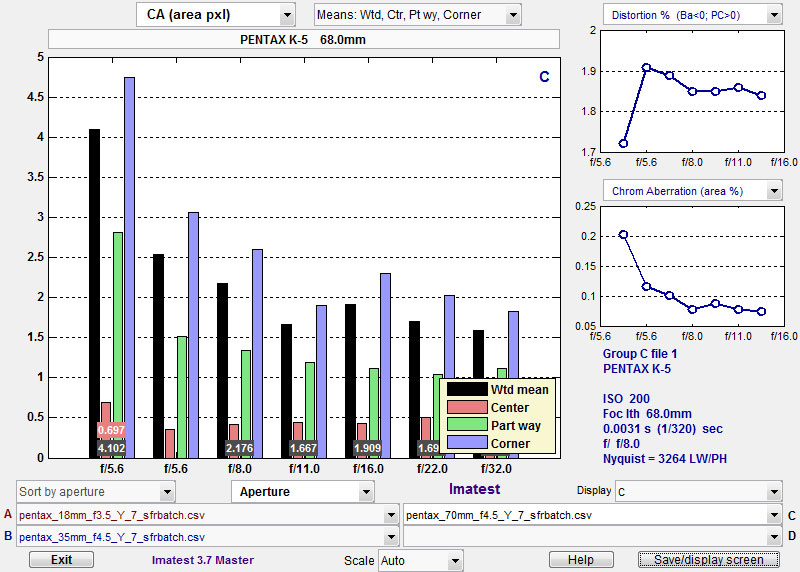The width and height of the screenshot is (800, 572).
Task: Open the Scale Auto dropdown
Action: click(420, 561)
